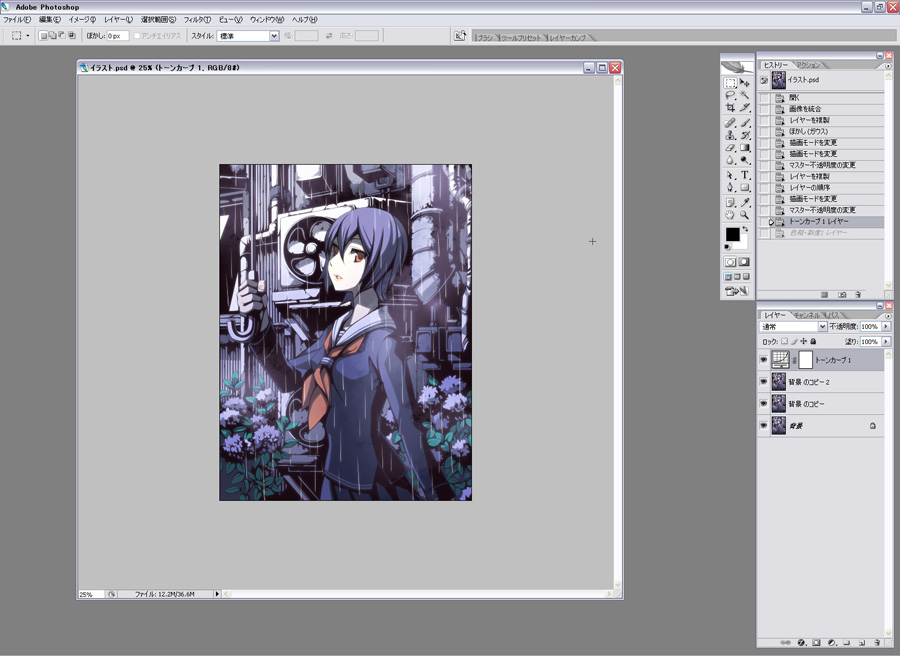The height and width of the screenshot is (656, 900).
Task: Open status bar info popup arrow
Action: [x=217, y=594]
